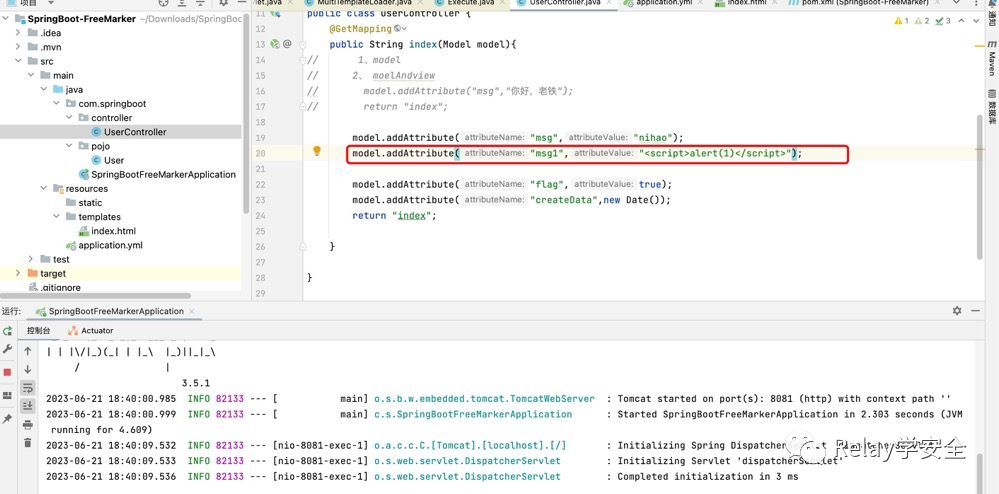
Task: Toggle soft-wrap in console
Action: (x=27, y=388)
